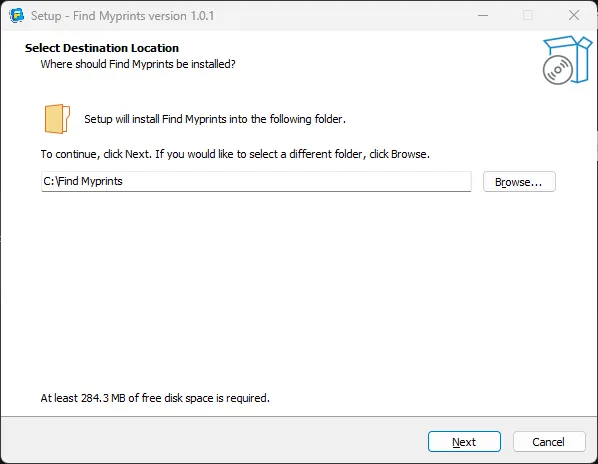Click the To continue, click Next instruction text
Viewport: 598px width, 464px height.
pyautogui.click(x=235, y=154)
